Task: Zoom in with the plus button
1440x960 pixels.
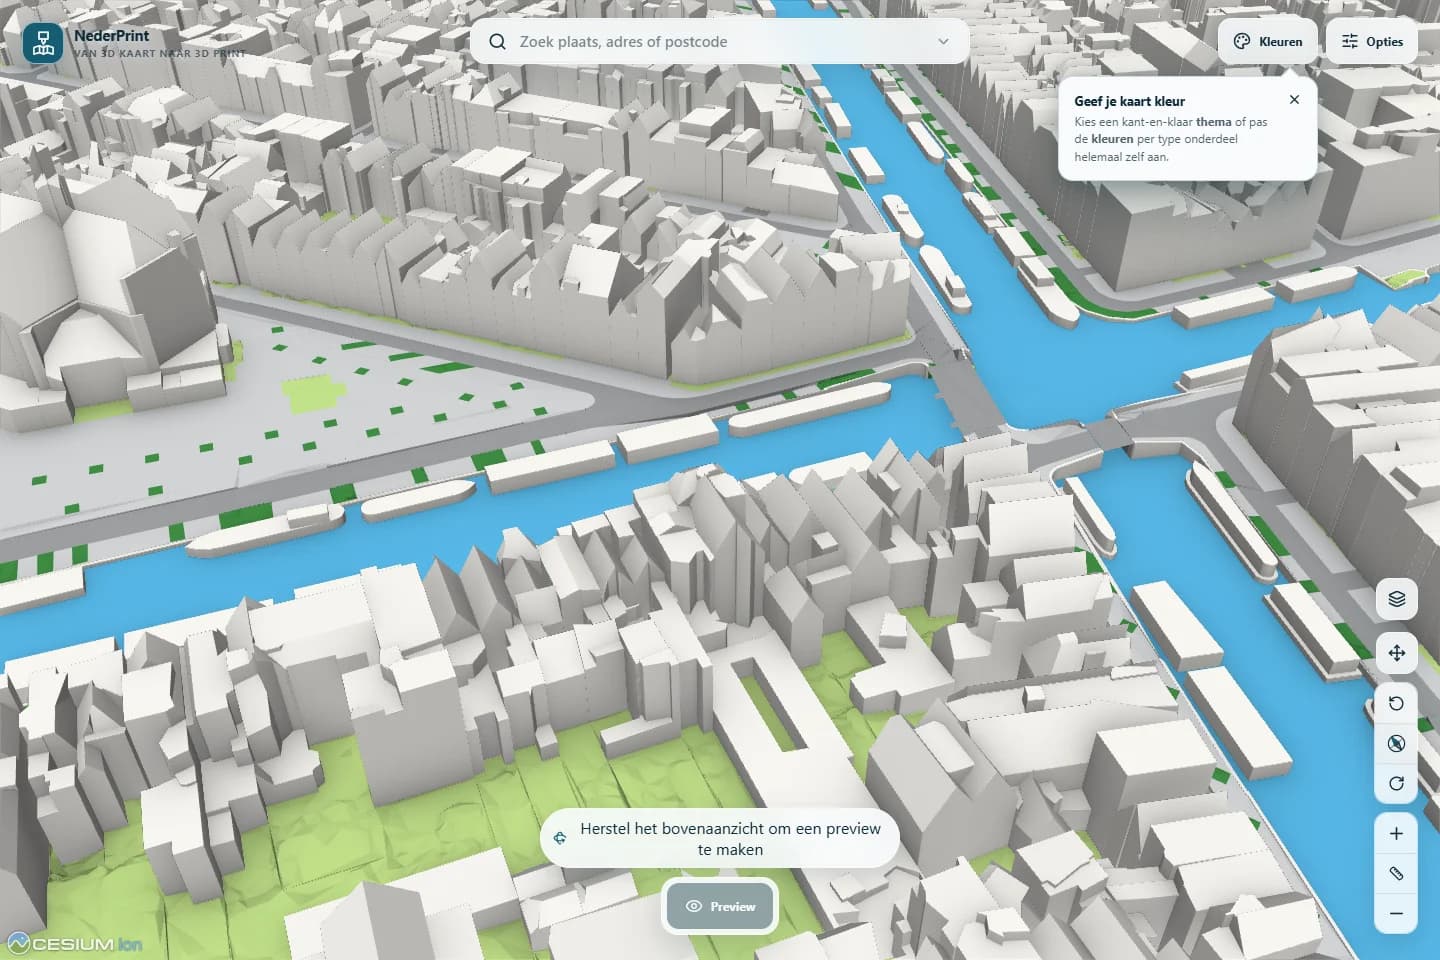Action: pyautogui.click(x=1397, y=834)
